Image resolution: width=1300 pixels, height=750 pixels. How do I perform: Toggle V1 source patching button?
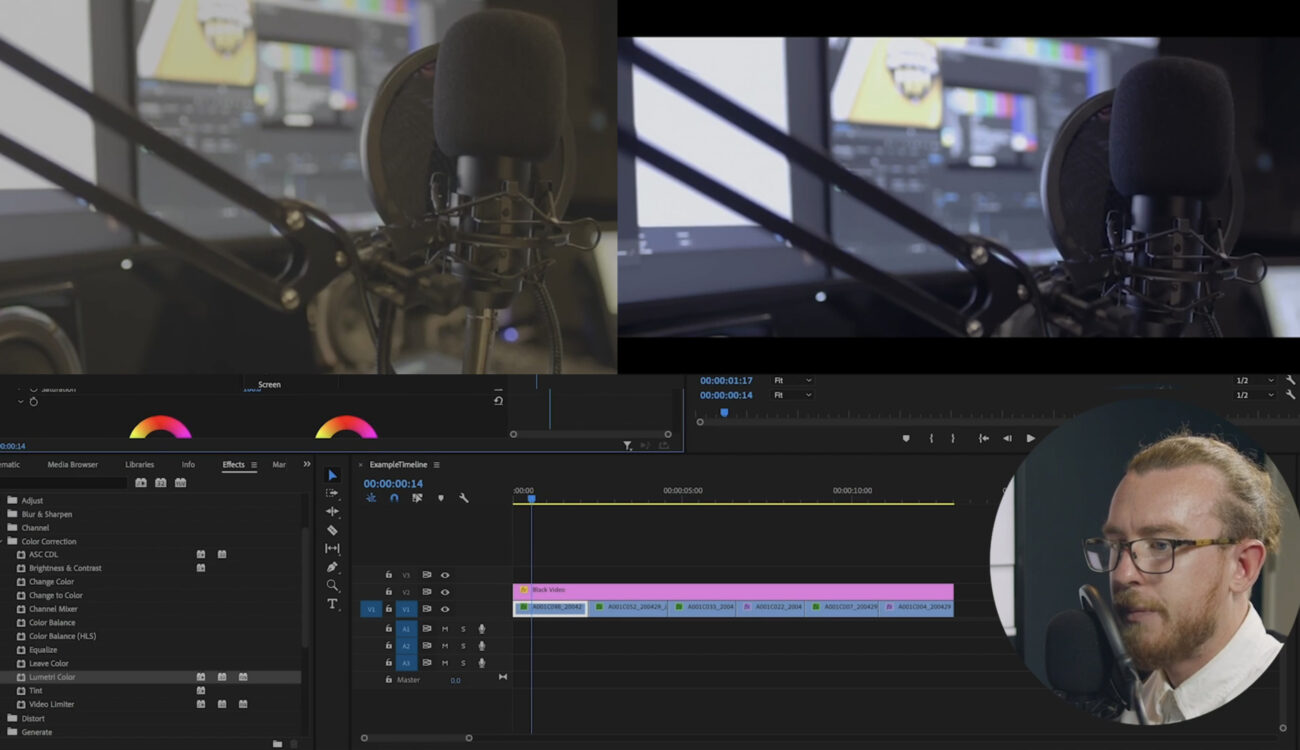coord(371,609)
